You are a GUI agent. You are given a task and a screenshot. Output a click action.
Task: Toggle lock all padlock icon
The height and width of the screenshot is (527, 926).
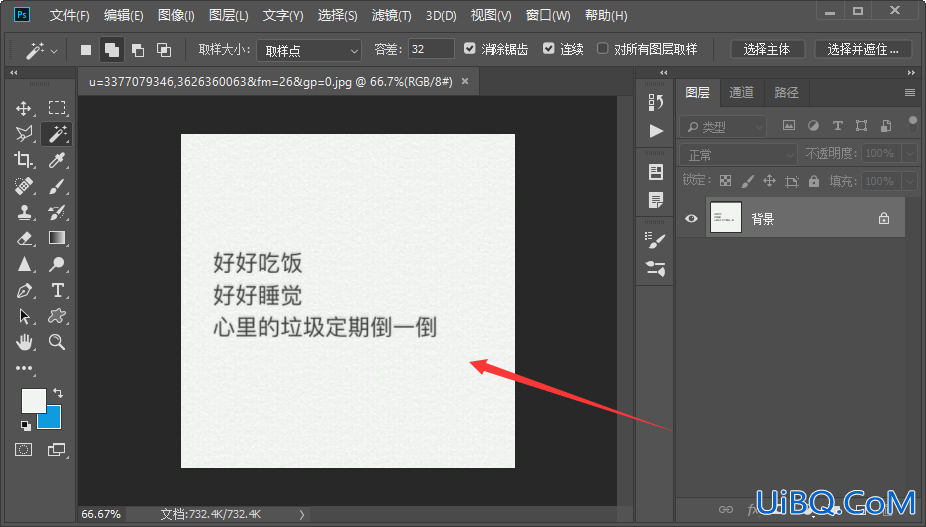pos(814,181)
